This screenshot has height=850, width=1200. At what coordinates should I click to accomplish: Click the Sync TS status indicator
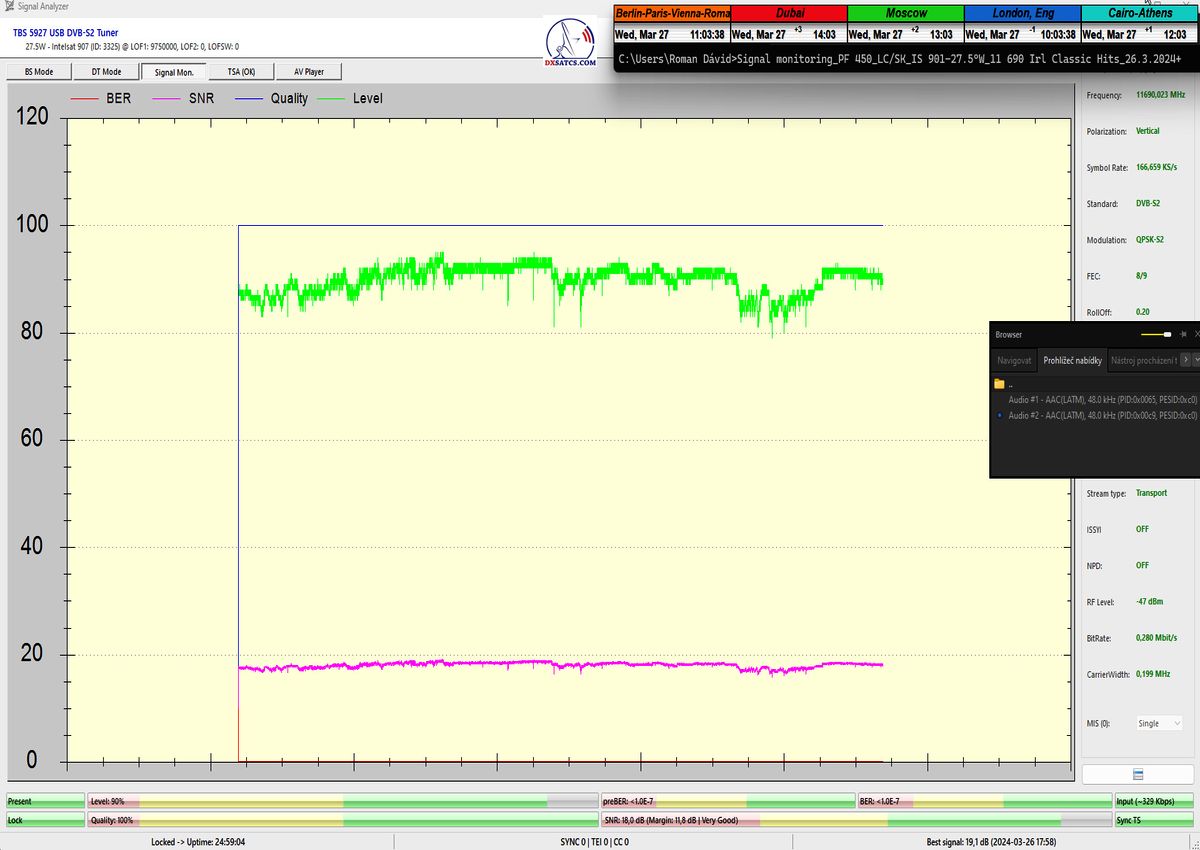coord(1155,820)
